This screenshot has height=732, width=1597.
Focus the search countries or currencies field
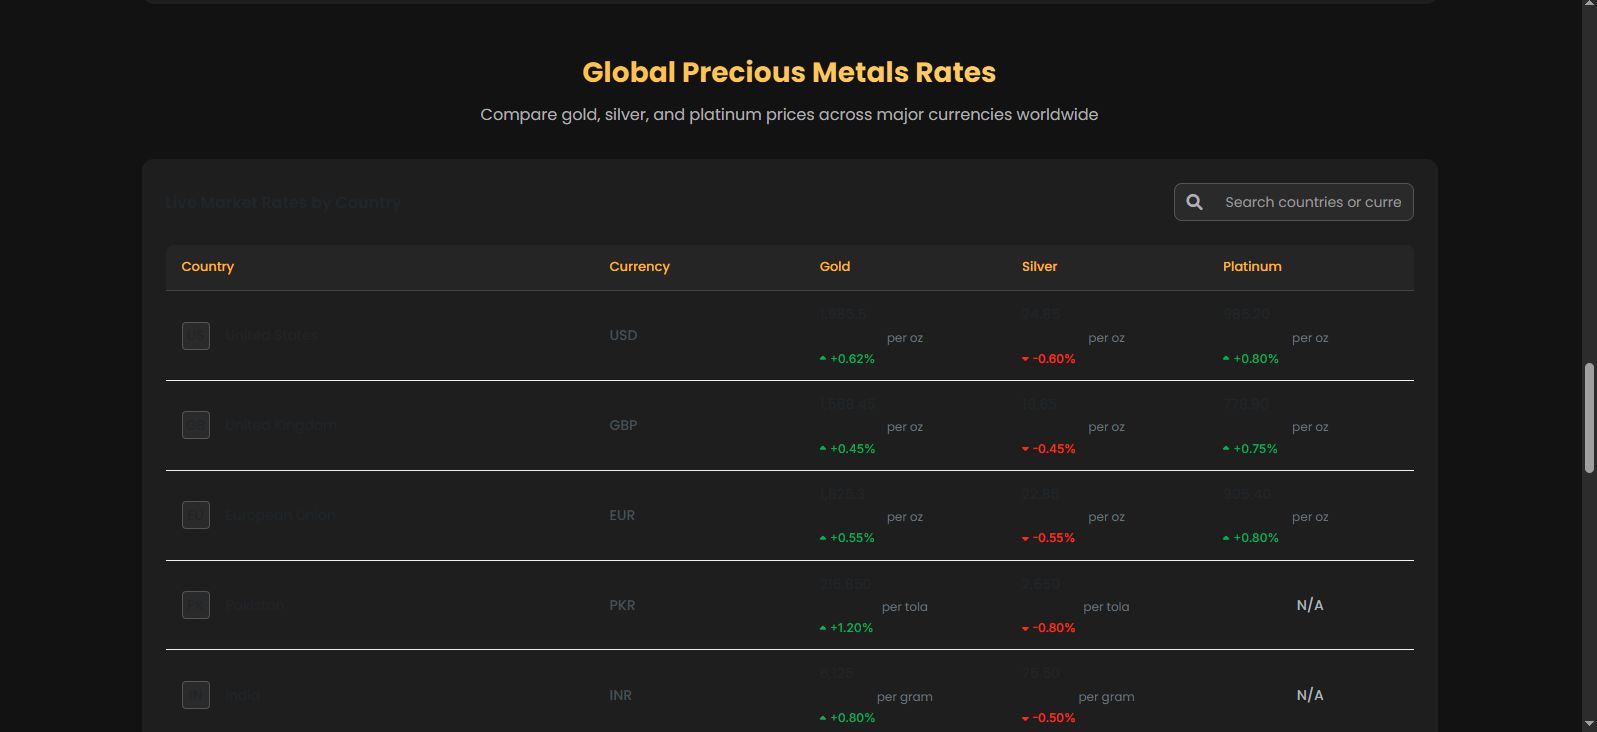1312,202
